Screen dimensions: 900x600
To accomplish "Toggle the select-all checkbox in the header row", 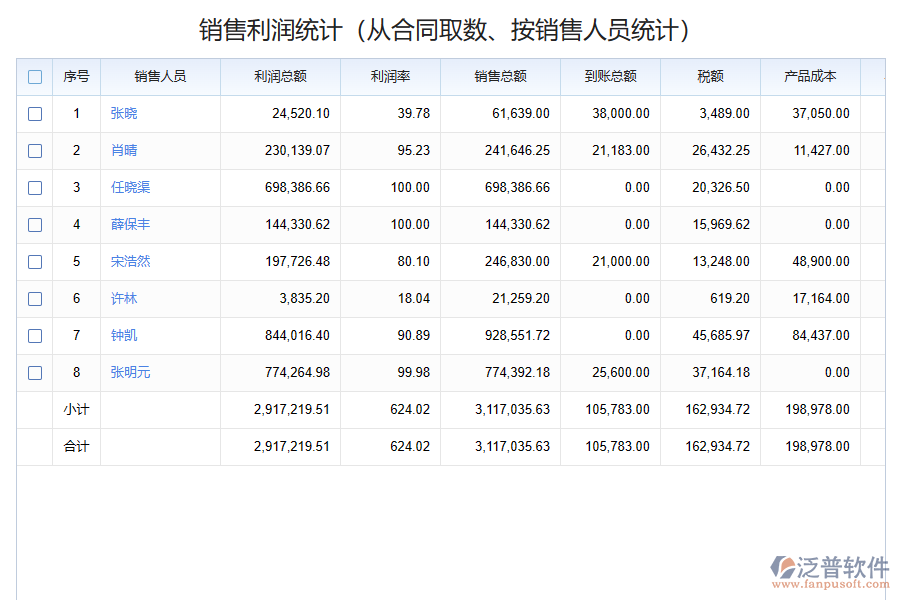I will [35, 76].
